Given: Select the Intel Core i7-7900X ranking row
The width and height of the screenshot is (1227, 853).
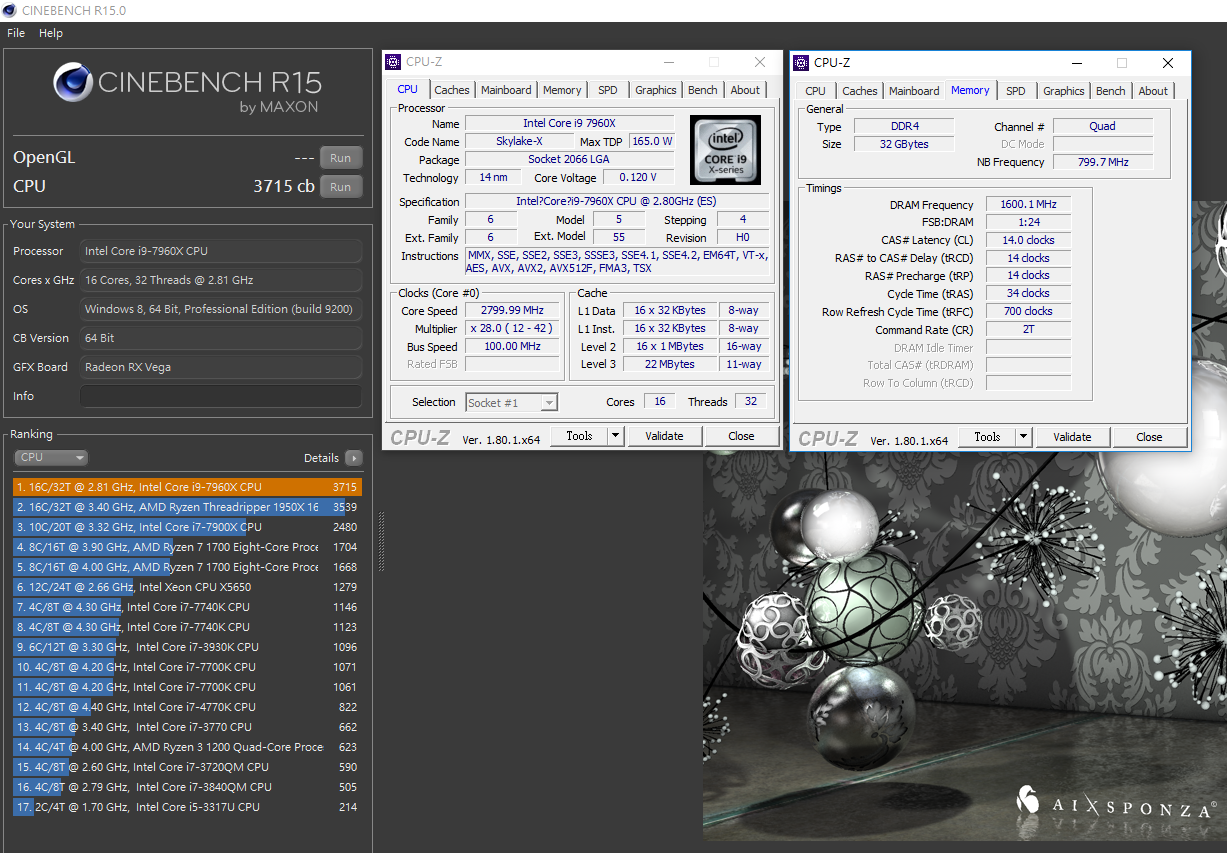Looking at the screenshot, I should coord(188,527).
